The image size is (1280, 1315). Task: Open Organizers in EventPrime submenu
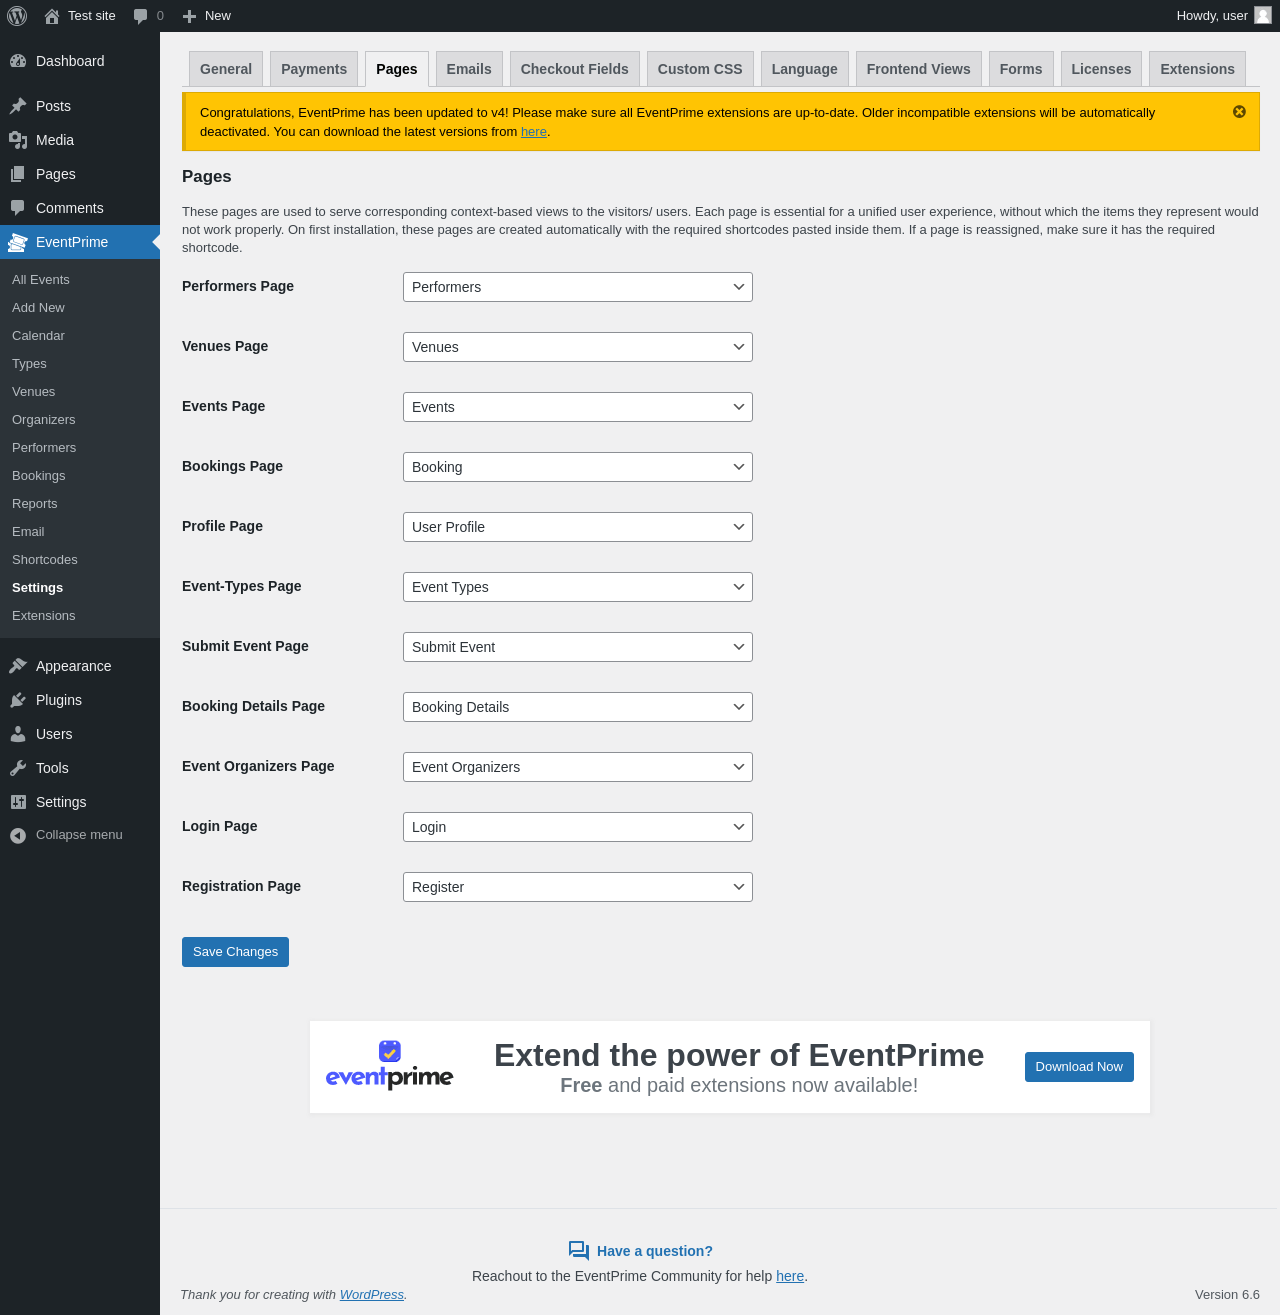80,420
